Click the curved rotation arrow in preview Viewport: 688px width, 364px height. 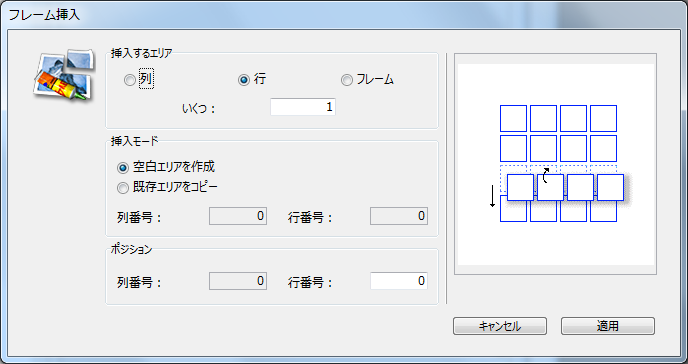point(546,175)
